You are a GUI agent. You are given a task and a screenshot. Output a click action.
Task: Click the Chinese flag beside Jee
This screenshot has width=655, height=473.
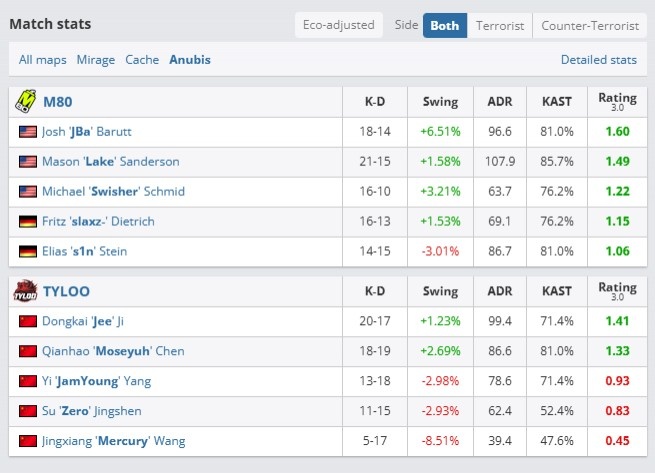pyautogui.click(x=28, y=321)
